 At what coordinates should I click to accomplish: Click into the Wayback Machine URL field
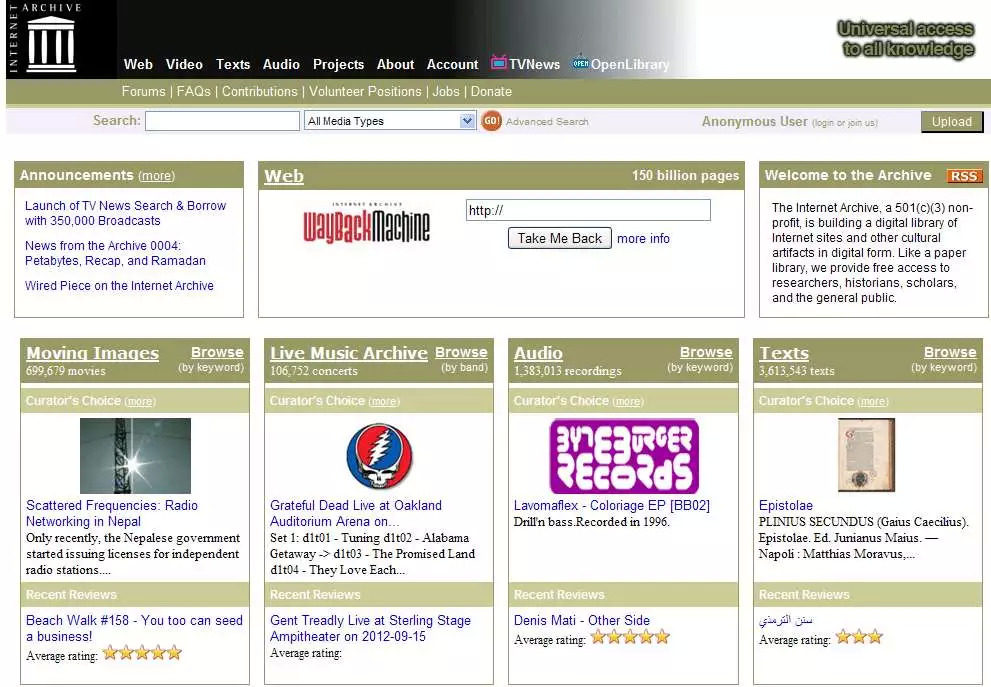coord(588,211)
